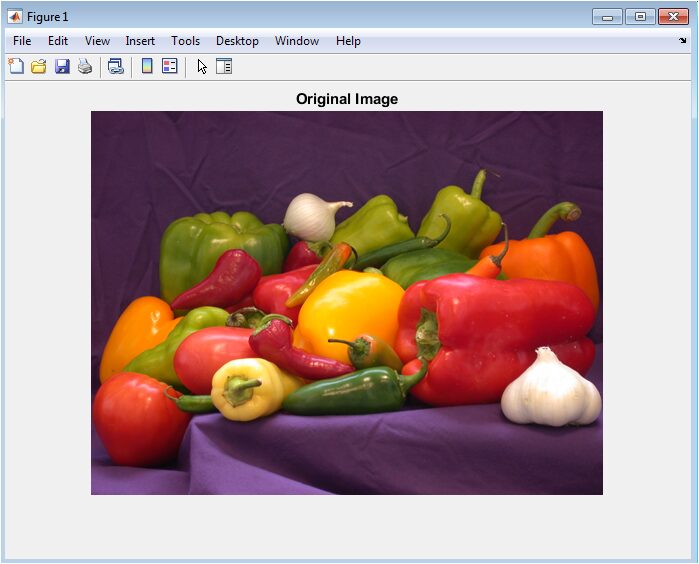The width and height of the screenshot is (699, 564).
Task: Toggle the Insert Colorbar button
Action: 147,67
